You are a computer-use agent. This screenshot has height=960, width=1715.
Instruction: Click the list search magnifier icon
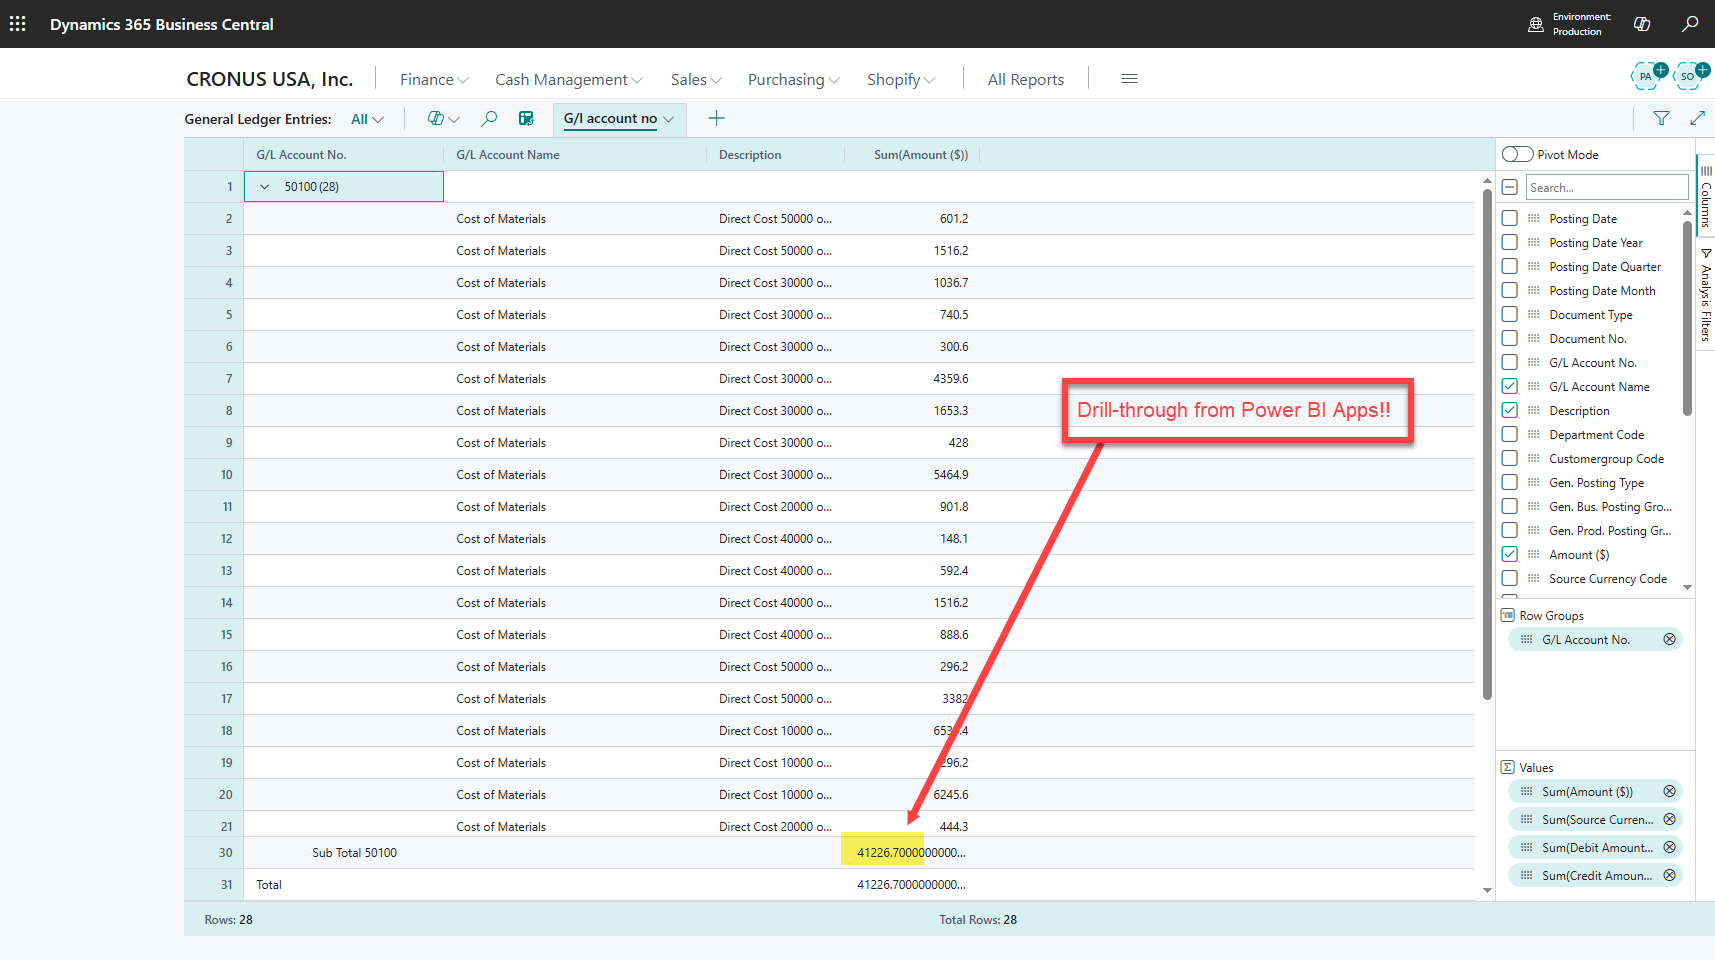[x=489, y=119]
